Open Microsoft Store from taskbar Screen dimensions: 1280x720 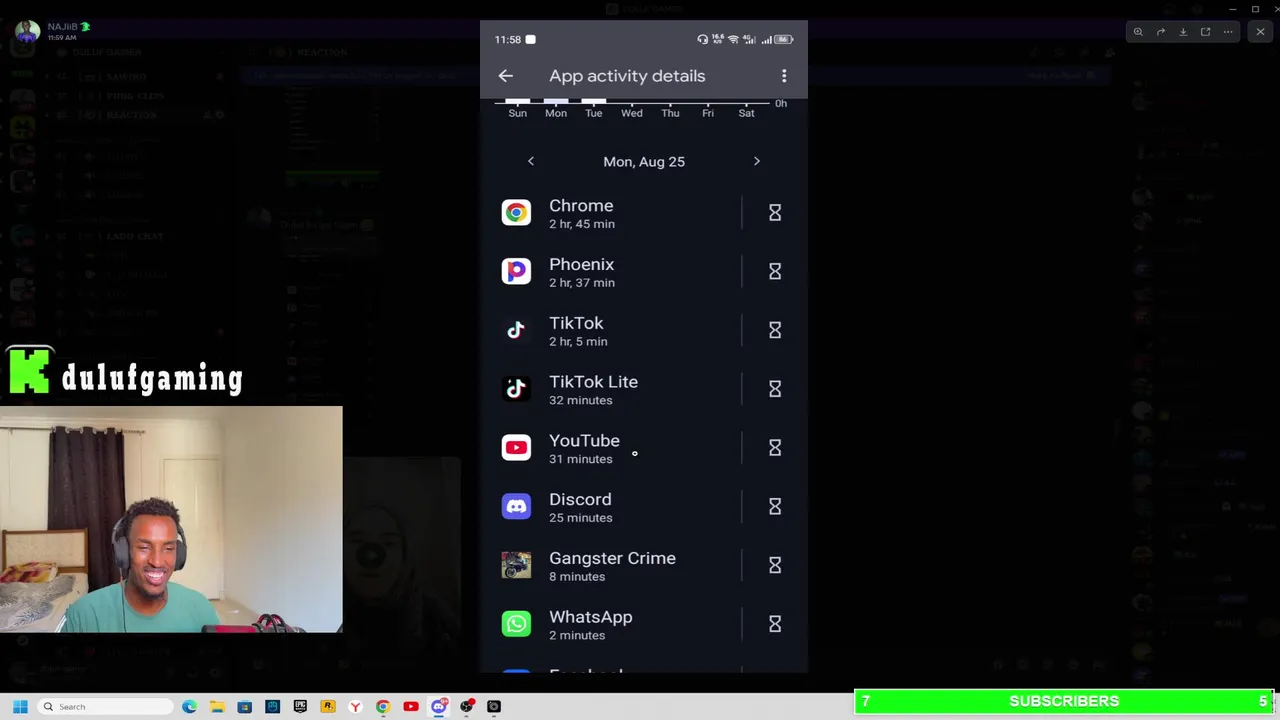pyautogui.click(x=245, y=707)
